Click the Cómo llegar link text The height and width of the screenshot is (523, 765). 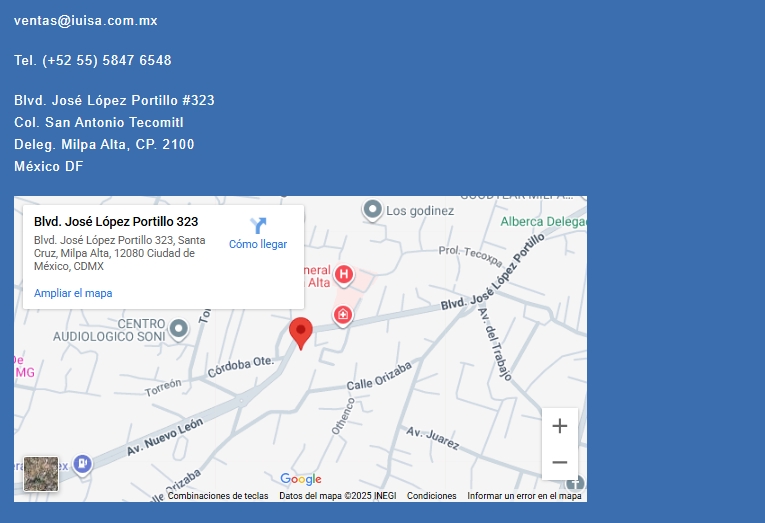pyautogui.click(x=258, y=244)
